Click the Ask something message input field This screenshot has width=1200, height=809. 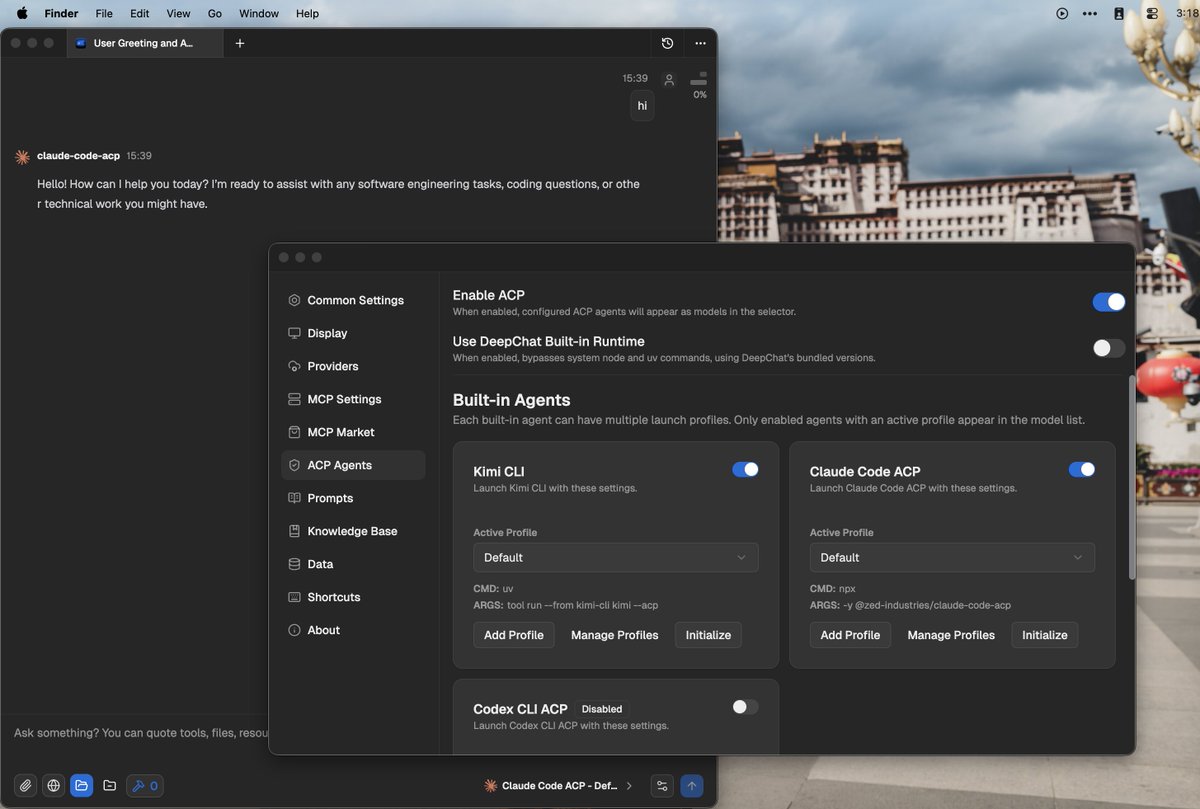[x=140, y=733]
